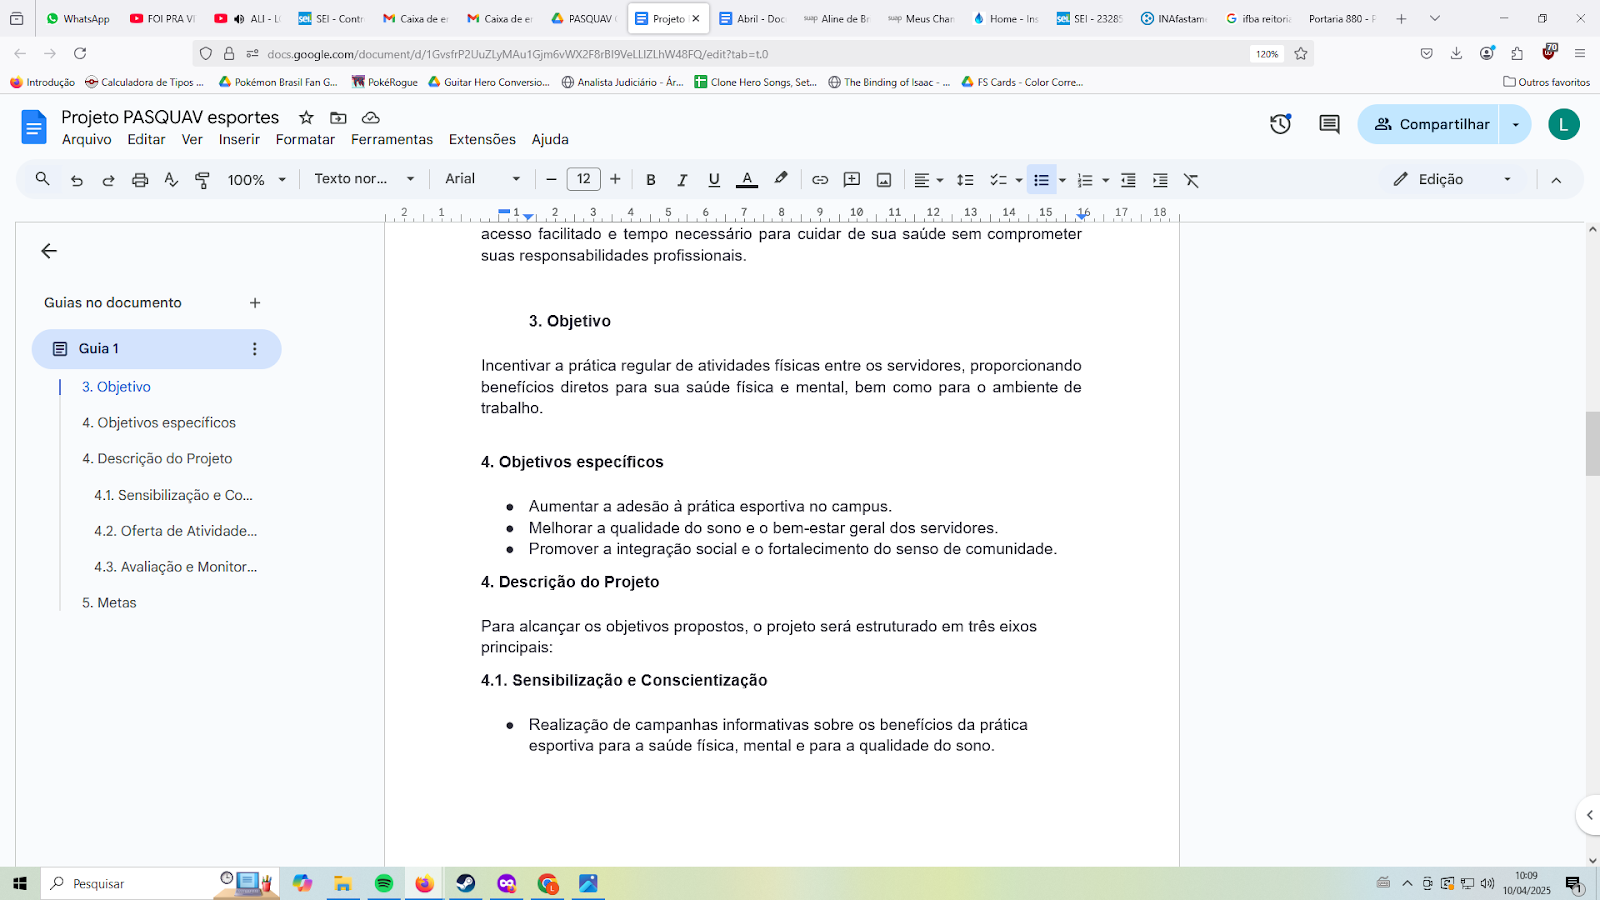The image size is (1600, 900).
Task: Undo the last action in toolbar
Action: (x=77, y=180)
